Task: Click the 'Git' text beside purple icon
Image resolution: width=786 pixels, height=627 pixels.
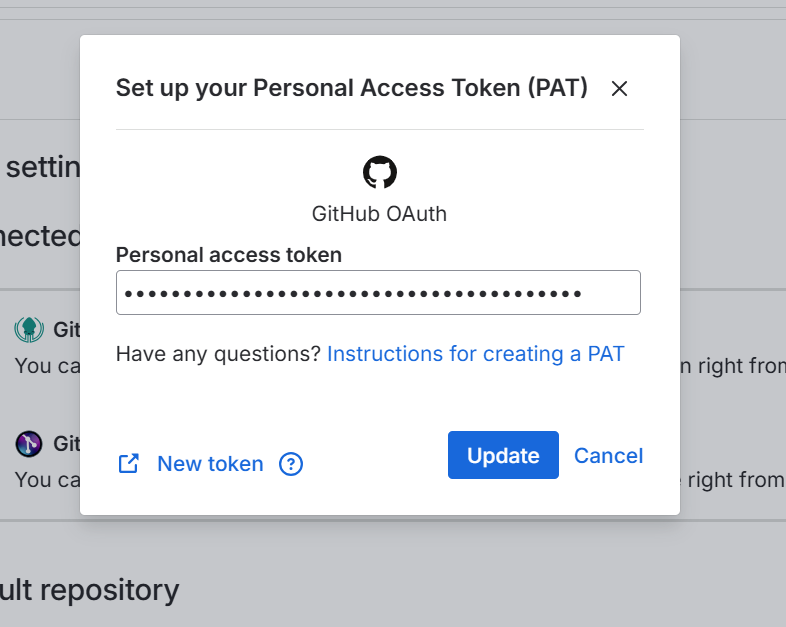Action: point(66,443)
